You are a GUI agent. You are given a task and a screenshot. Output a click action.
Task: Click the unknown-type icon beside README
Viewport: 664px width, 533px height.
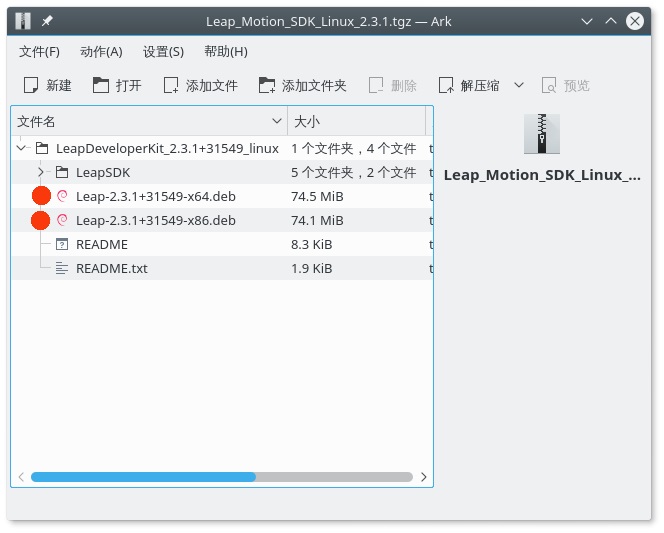pyautogui.click(x=62, y=244)
